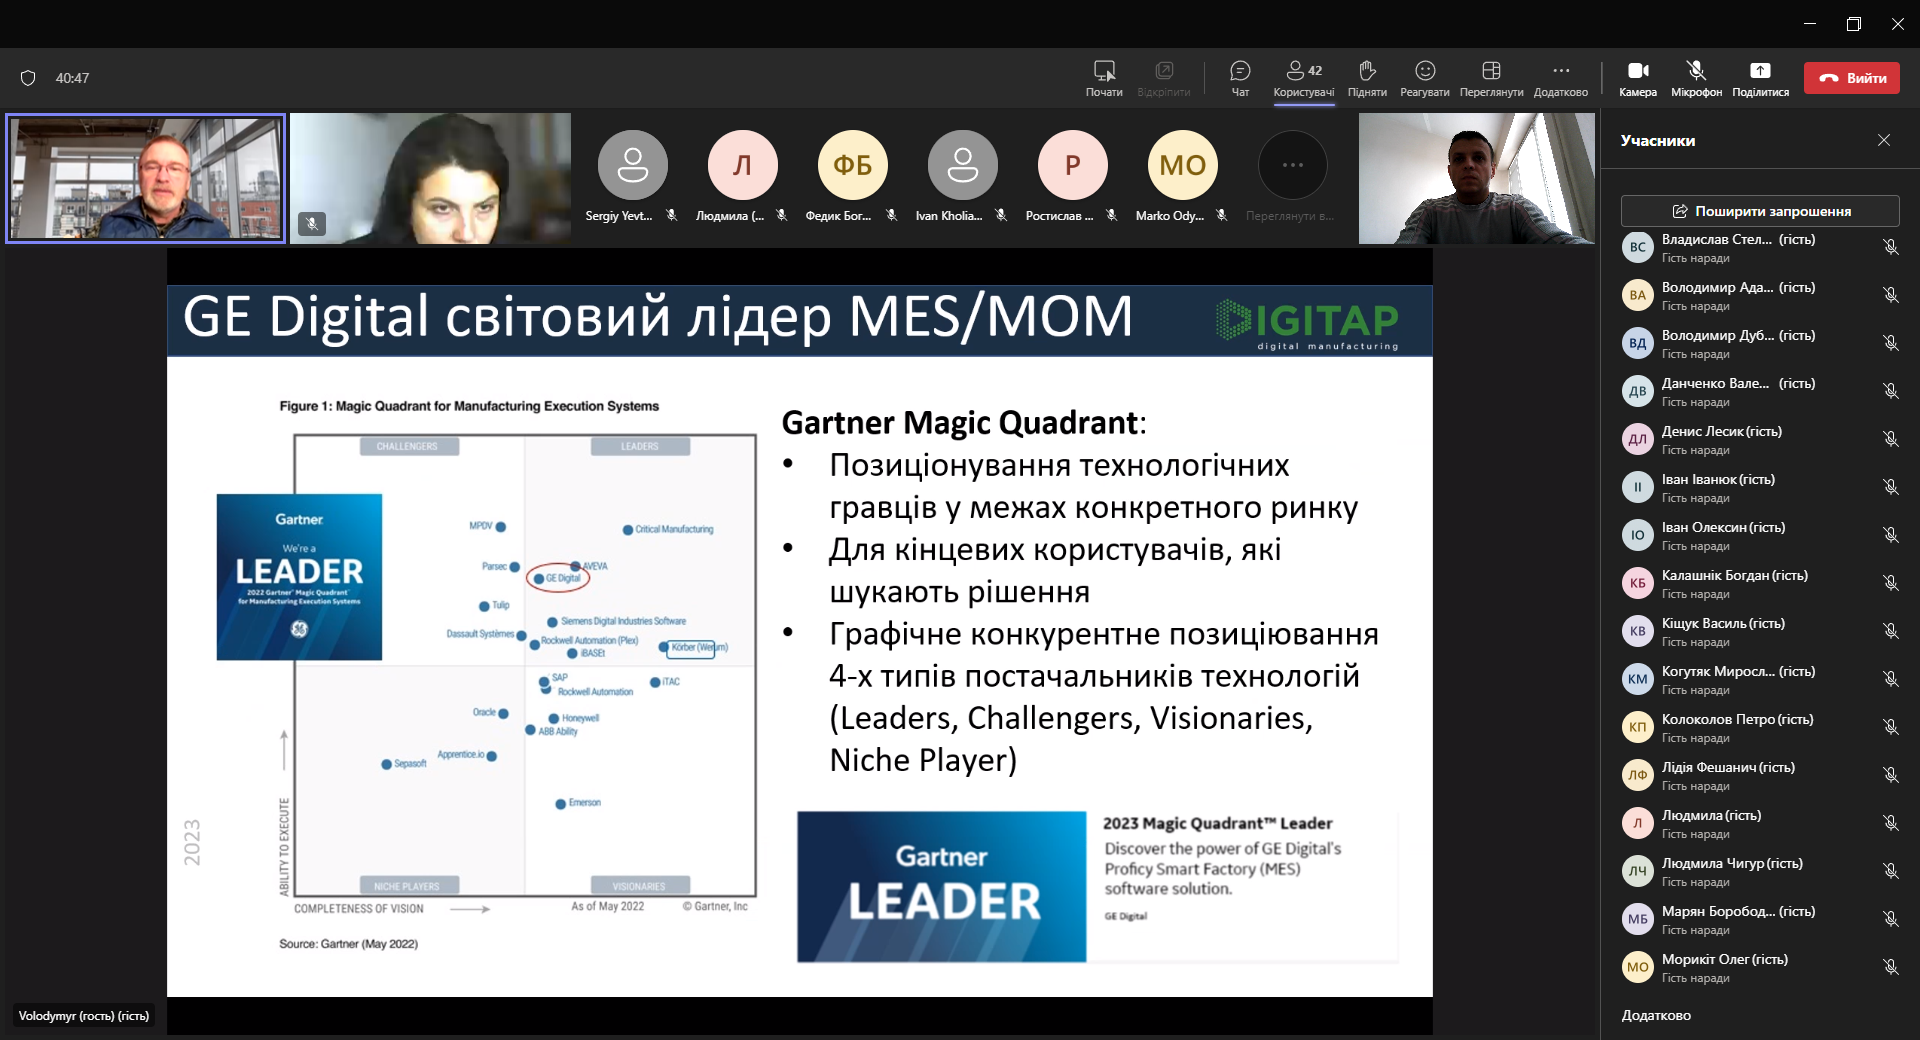Viewport: 1920px width, 1040px height.
Task: Share screen via Поділитися
Action: (x=1760, y=78)
